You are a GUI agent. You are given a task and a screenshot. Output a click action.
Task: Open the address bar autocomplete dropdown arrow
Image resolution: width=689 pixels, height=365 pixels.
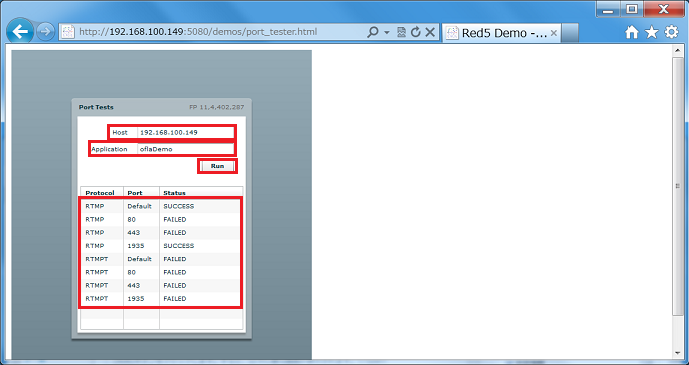387,33
